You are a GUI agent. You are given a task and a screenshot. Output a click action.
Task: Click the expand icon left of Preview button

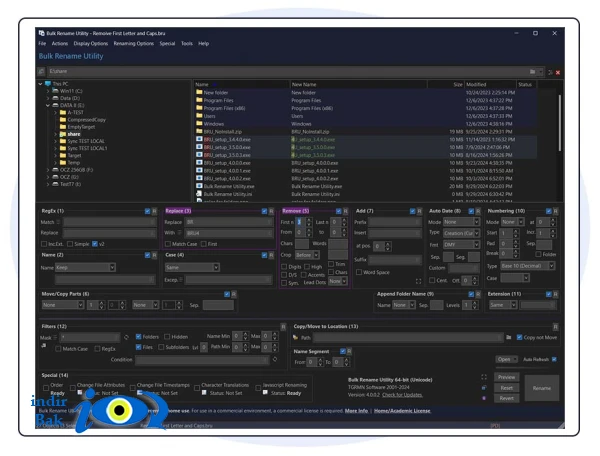tap(484, 377)
